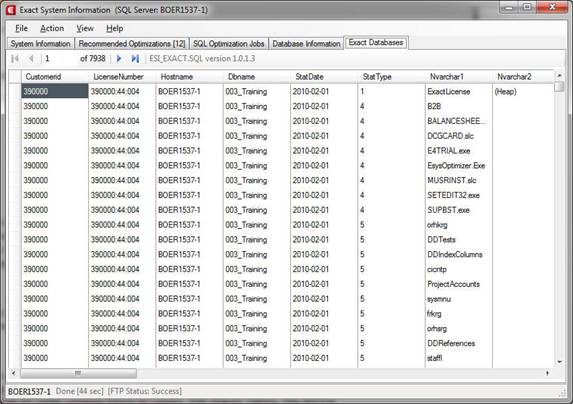573x404 pixels.
Task: Select the B2B cell
Action: pos(458,106)
